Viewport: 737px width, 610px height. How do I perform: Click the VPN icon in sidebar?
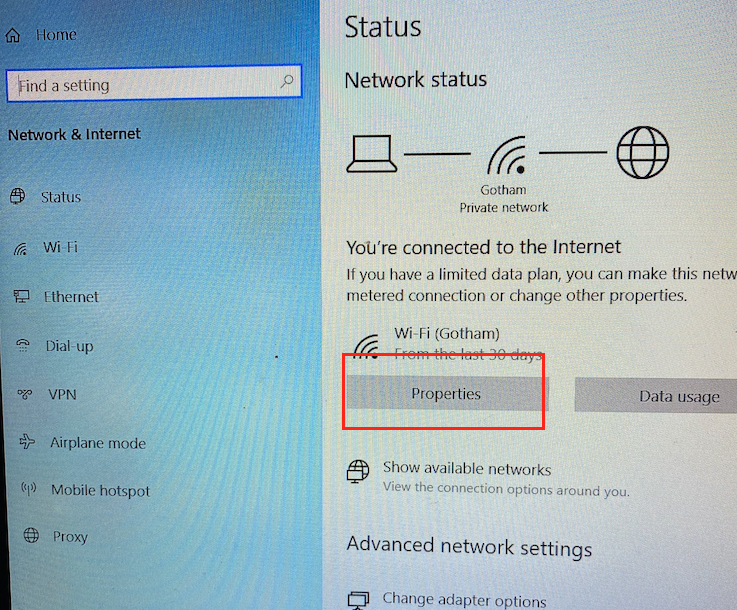point(25,394)
